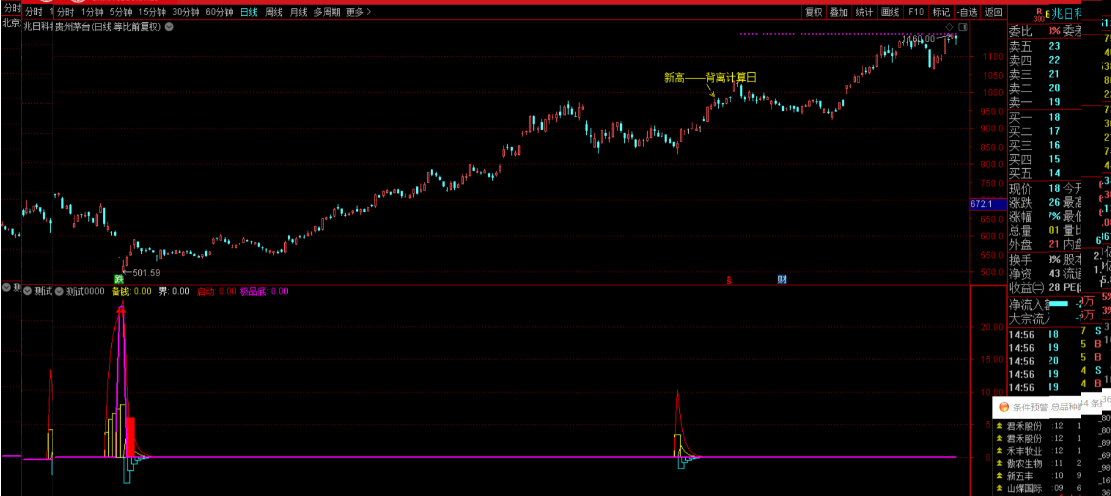Click the yellow icon next to 禾丰牧业
The image size is (1111, 496).
click(999, 451)
